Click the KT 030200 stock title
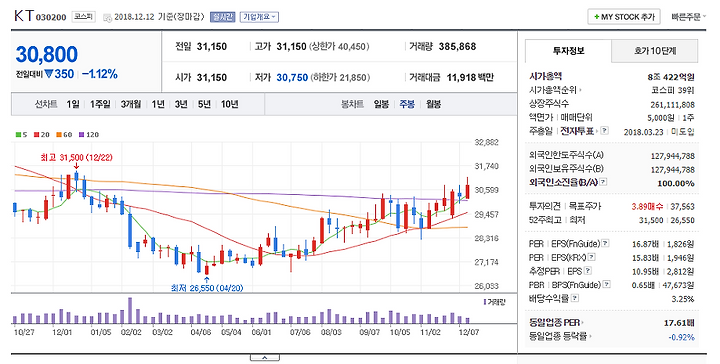The image size is (720, 364). coord(40,17)
